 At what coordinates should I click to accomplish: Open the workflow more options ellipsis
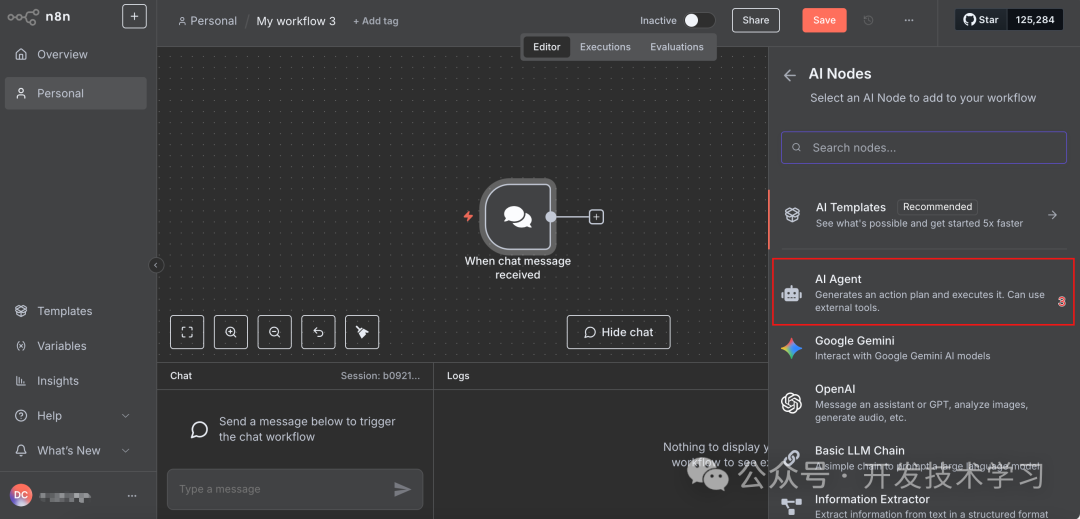(909, 21)
